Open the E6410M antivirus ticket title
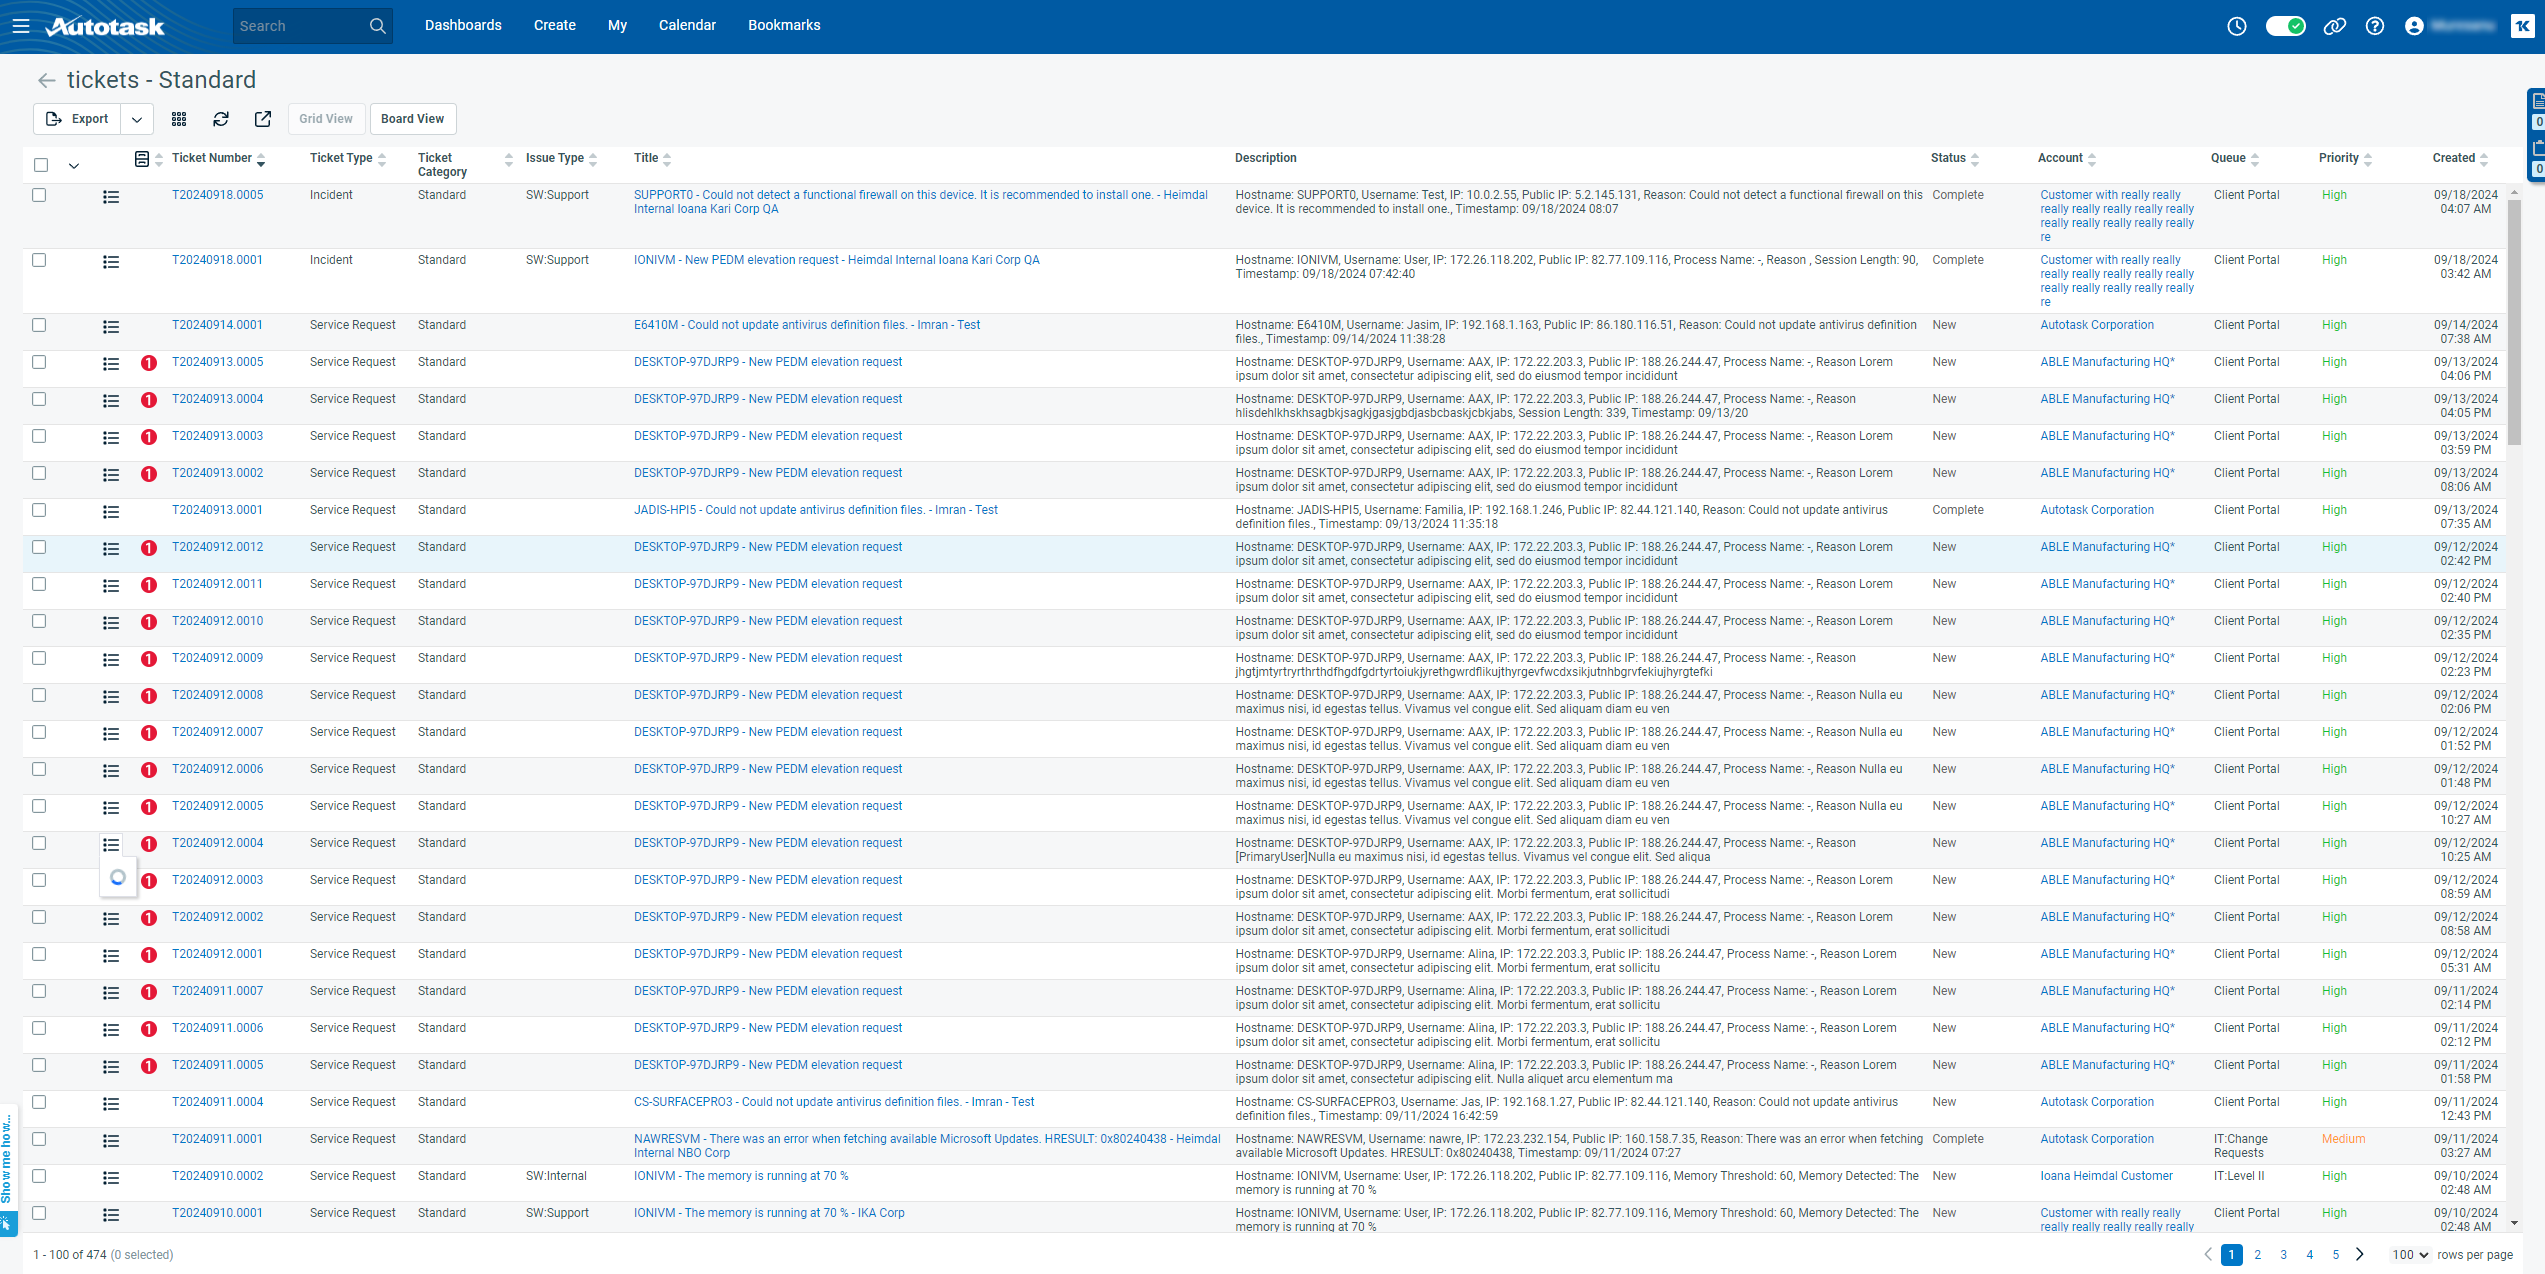This screenshot has height=1274, width=2545. [807, 325]
